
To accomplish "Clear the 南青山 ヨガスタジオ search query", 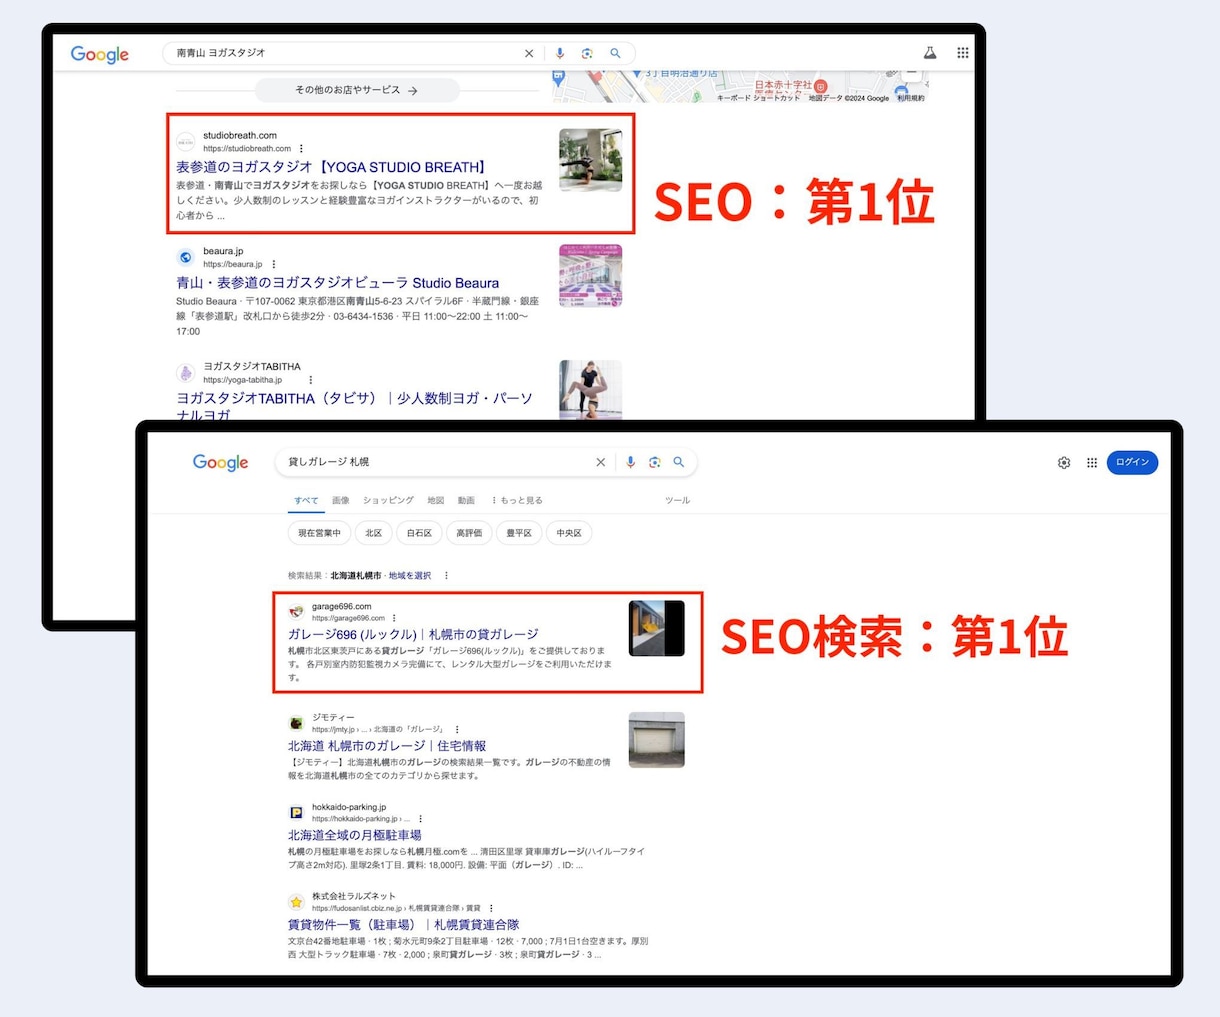I will tap(529, 54).
